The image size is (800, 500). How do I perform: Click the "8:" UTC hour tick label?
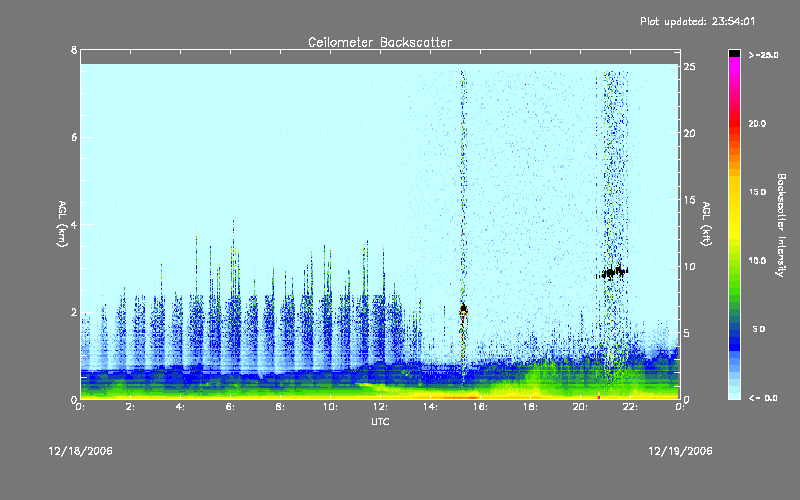click(281, 407)
